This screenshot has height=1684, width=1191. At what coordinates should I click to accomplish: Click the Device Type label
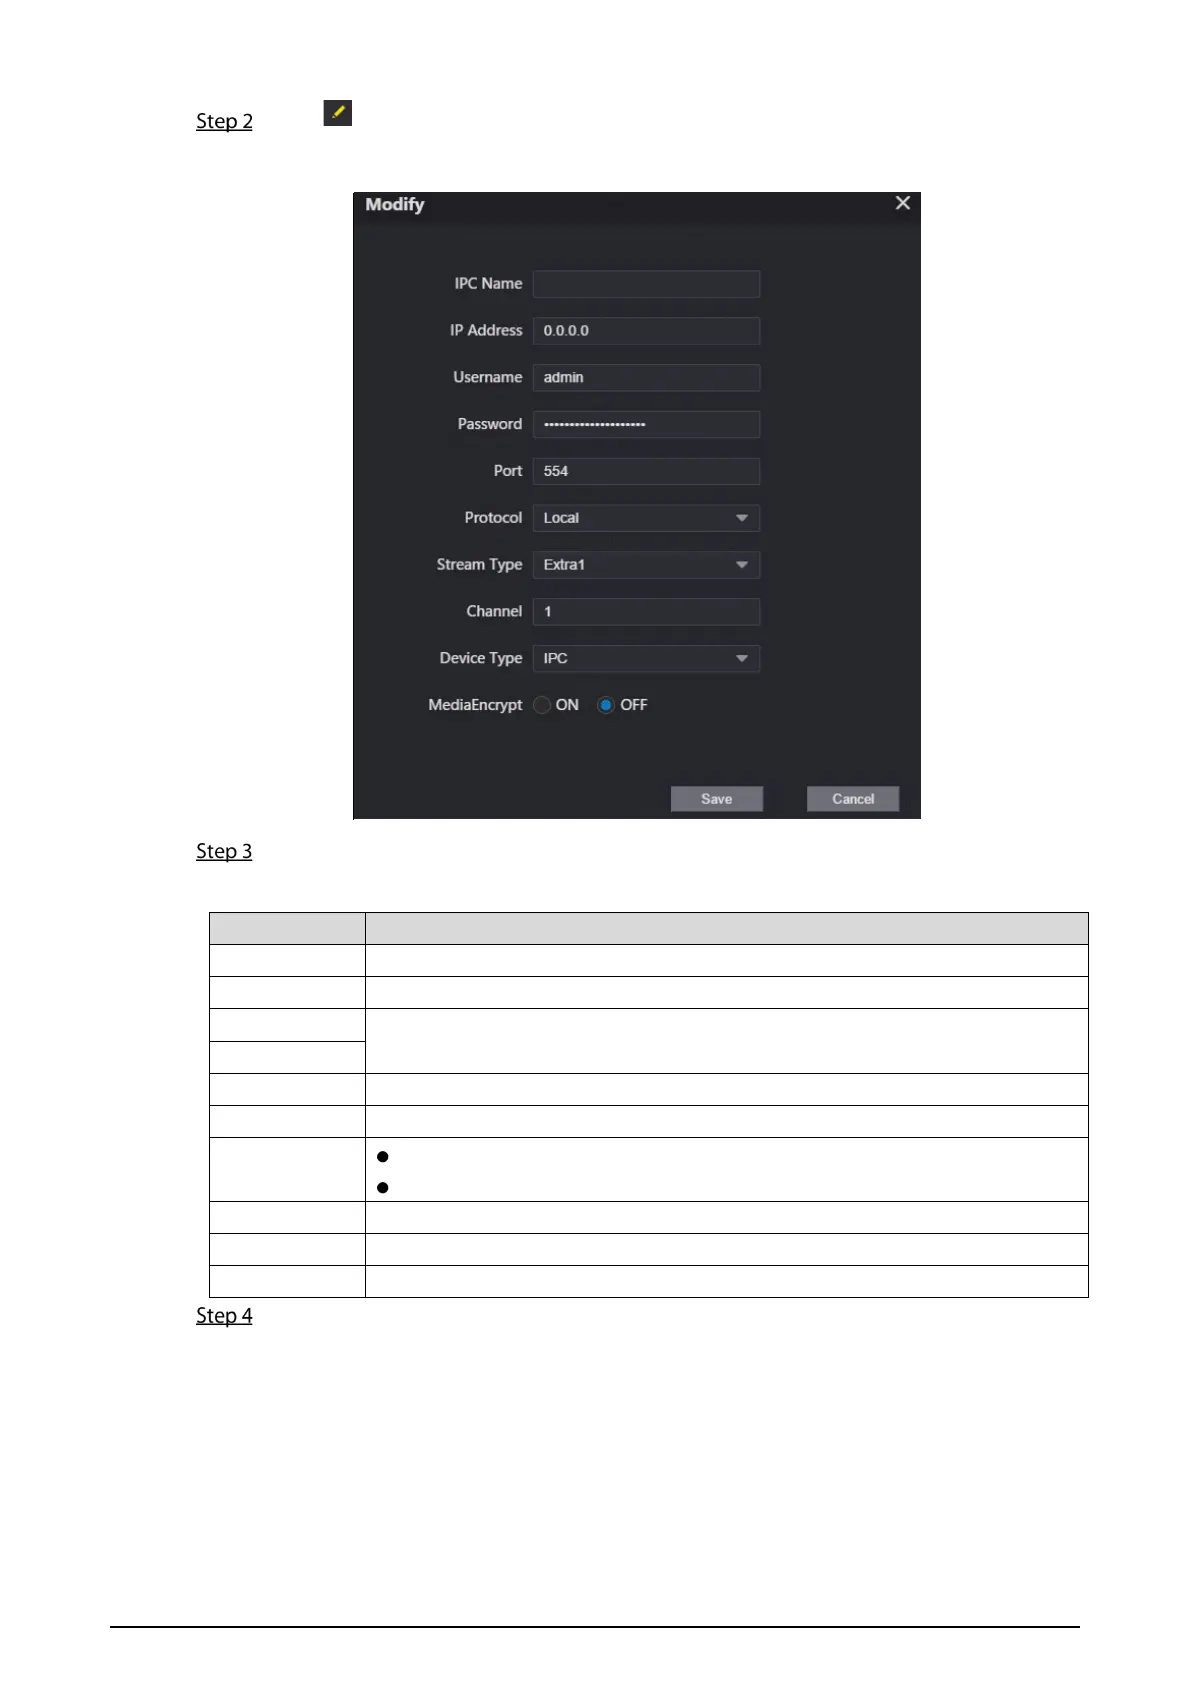tap(481, 658)
